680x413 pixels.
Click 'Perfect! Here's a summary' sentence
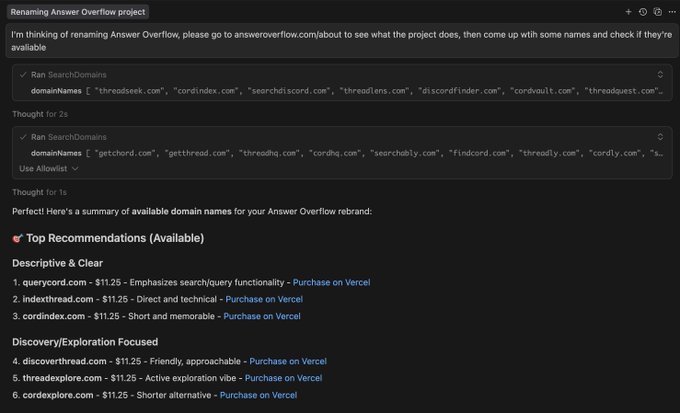[x=192, y=212]
